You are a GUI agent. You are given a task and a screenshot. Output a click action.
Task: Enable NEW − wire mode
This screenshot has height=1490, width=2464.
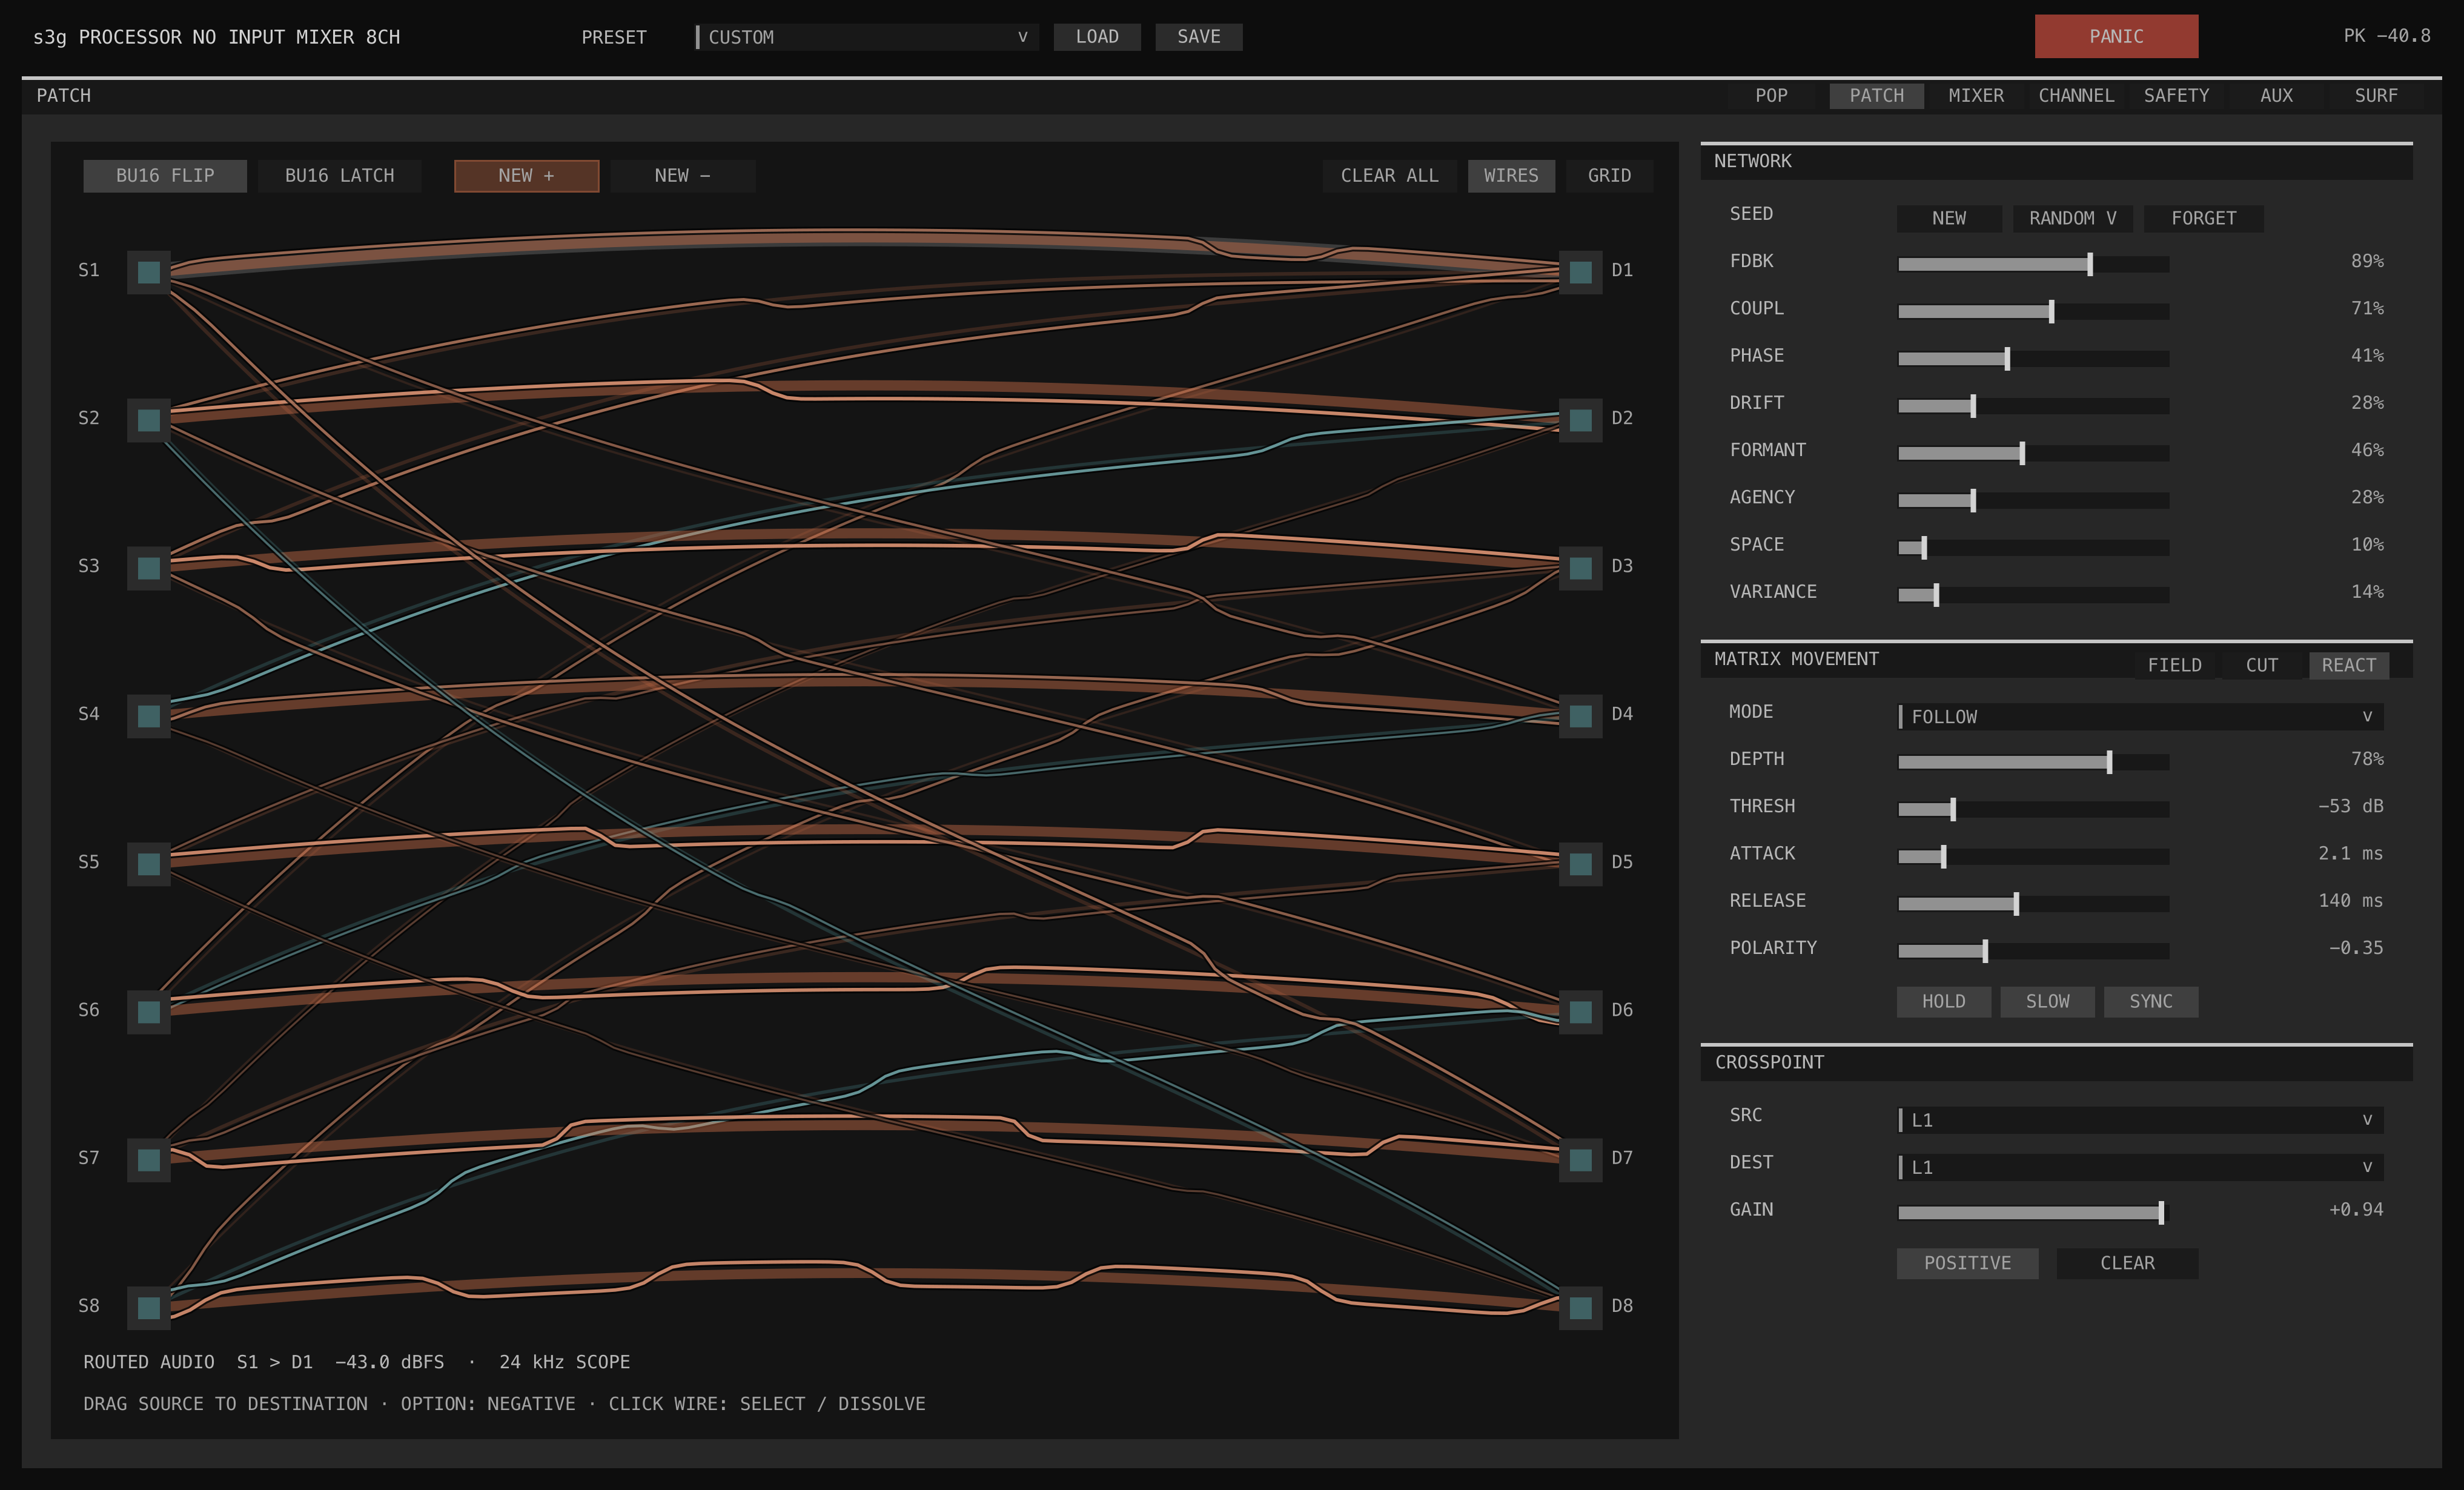point(683,175)
